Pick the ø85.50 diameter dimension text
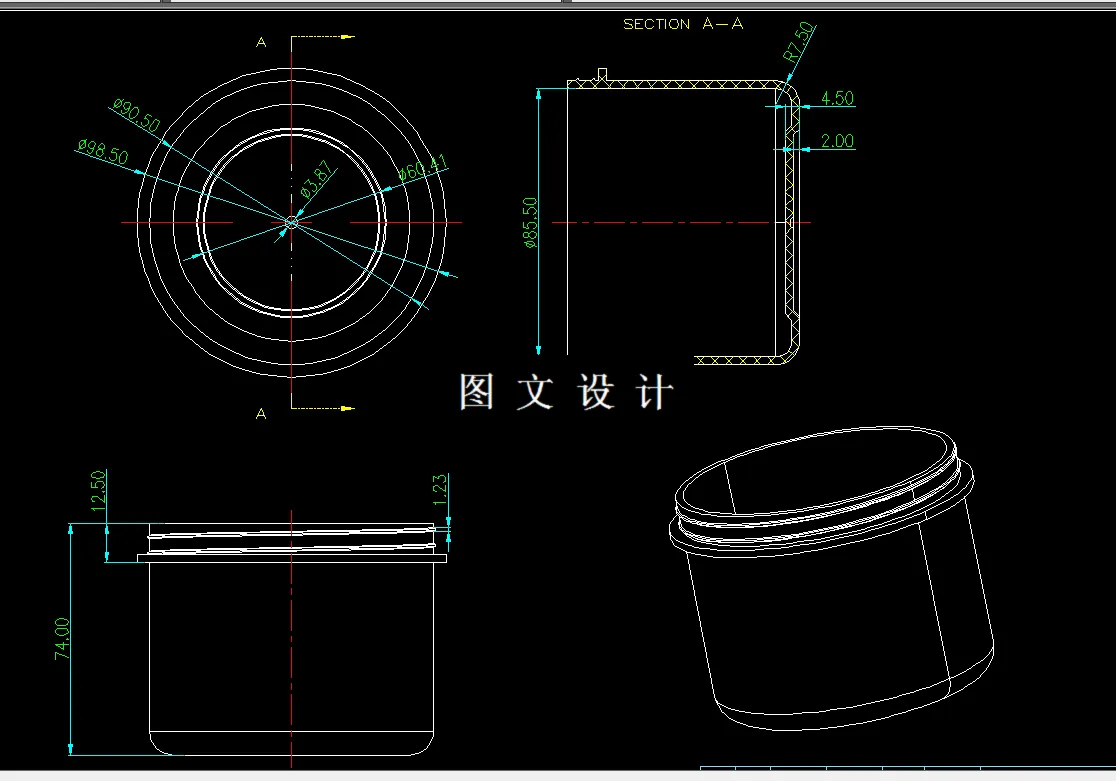Screen dimensions: 1116x781 point(530,222)
